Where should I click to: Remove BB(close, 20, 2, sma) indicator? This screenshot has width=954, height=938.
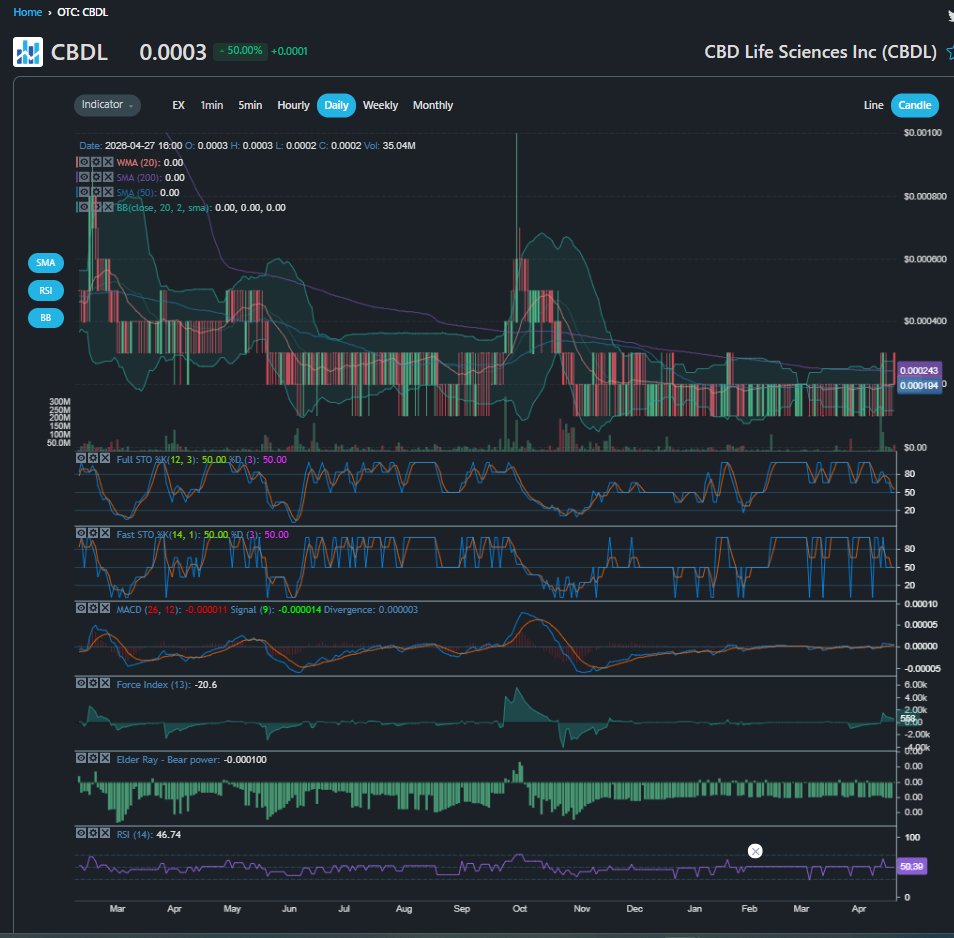click(x=108, y=207)
